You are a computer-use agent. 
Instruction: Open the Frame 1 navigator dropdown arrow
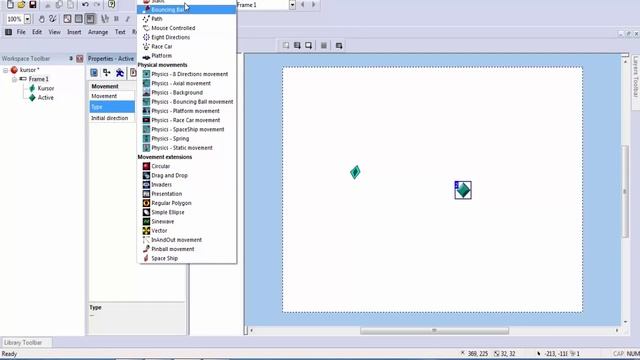tap(292, 5)
